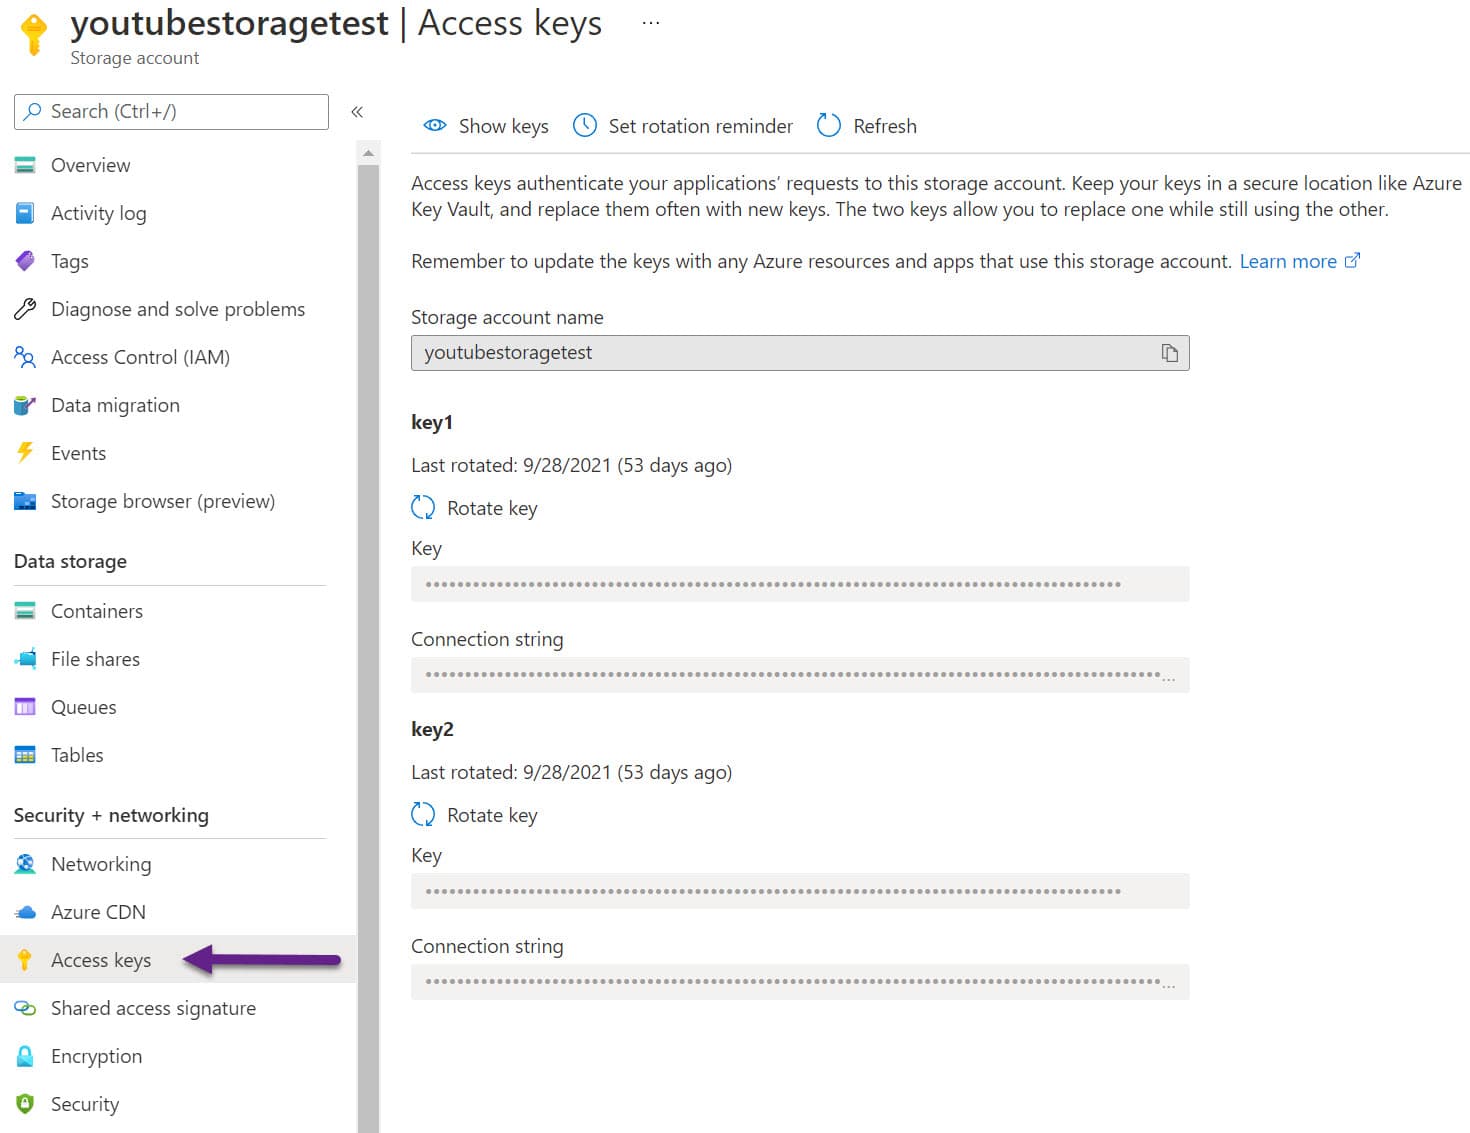Viewport: 1470px width, 1133px height.
Task: Click the Rotate key icon under key2
Action: click(423, 815)
